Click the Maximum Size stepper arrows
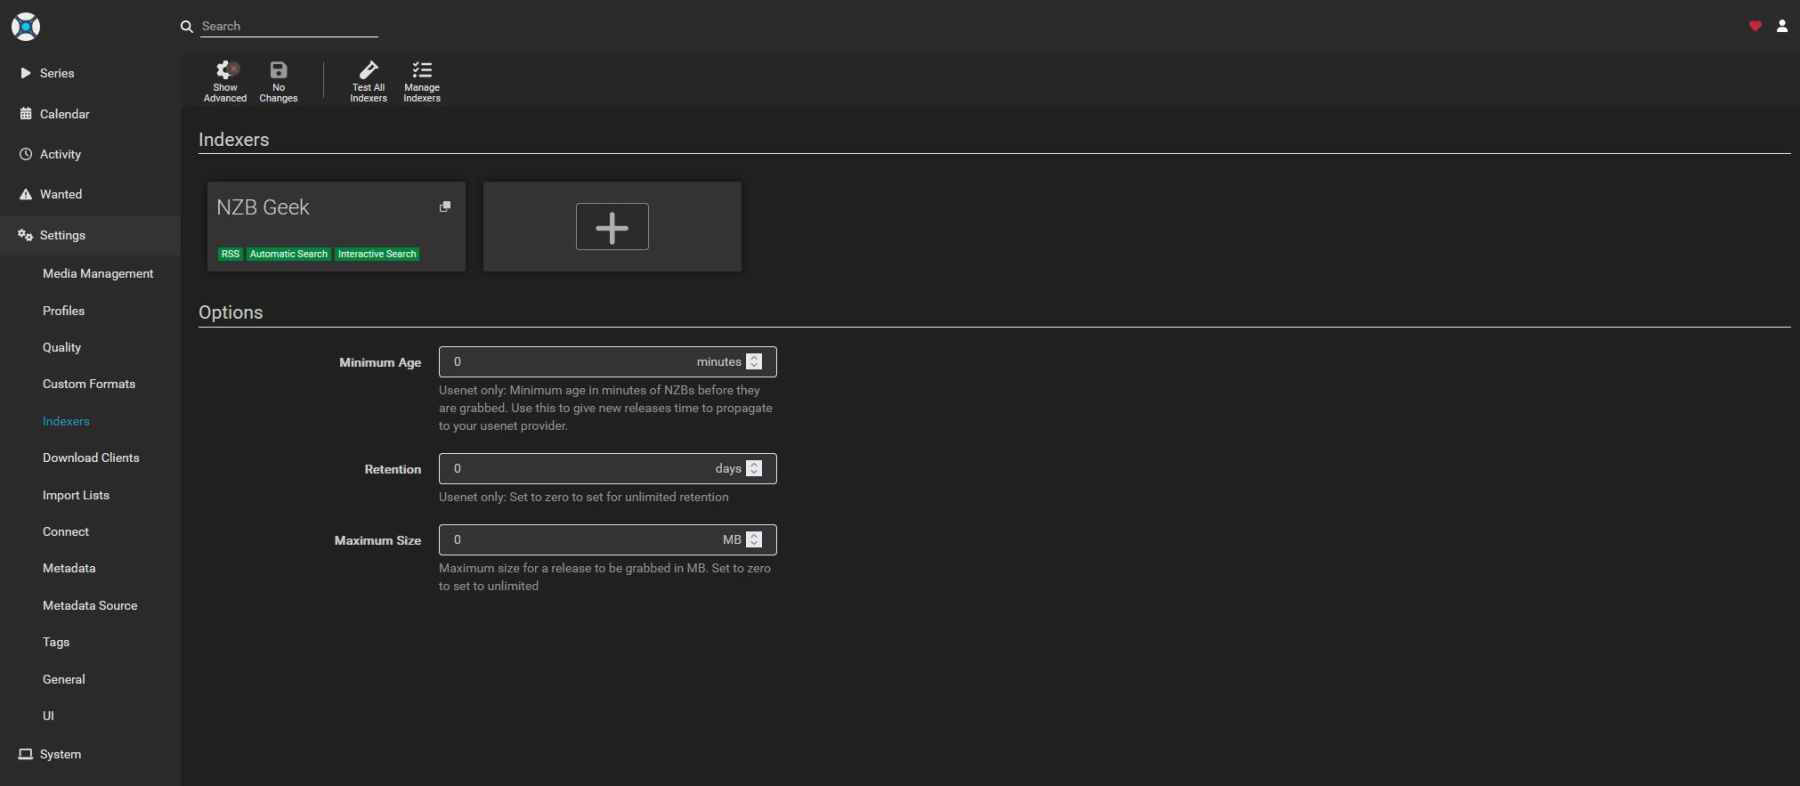Screen dimensions: 1800x786 (x=754, y=540)
